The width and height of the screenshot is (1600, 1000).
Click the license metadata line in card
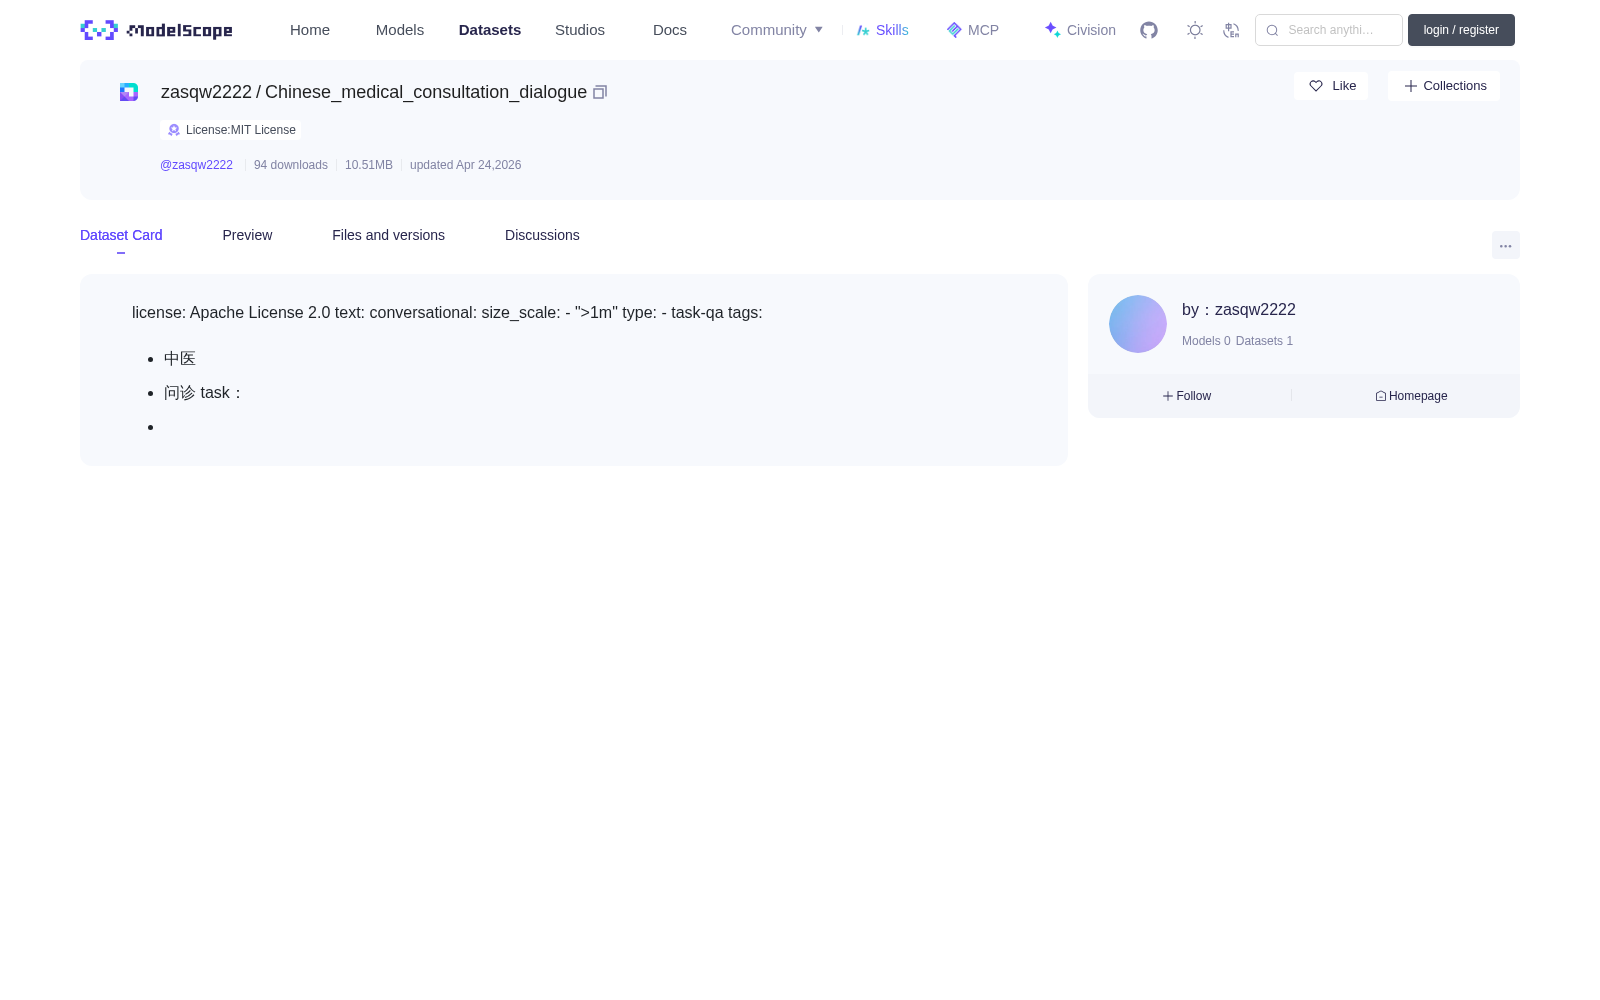pyautogui.click(x=447, y=313)
